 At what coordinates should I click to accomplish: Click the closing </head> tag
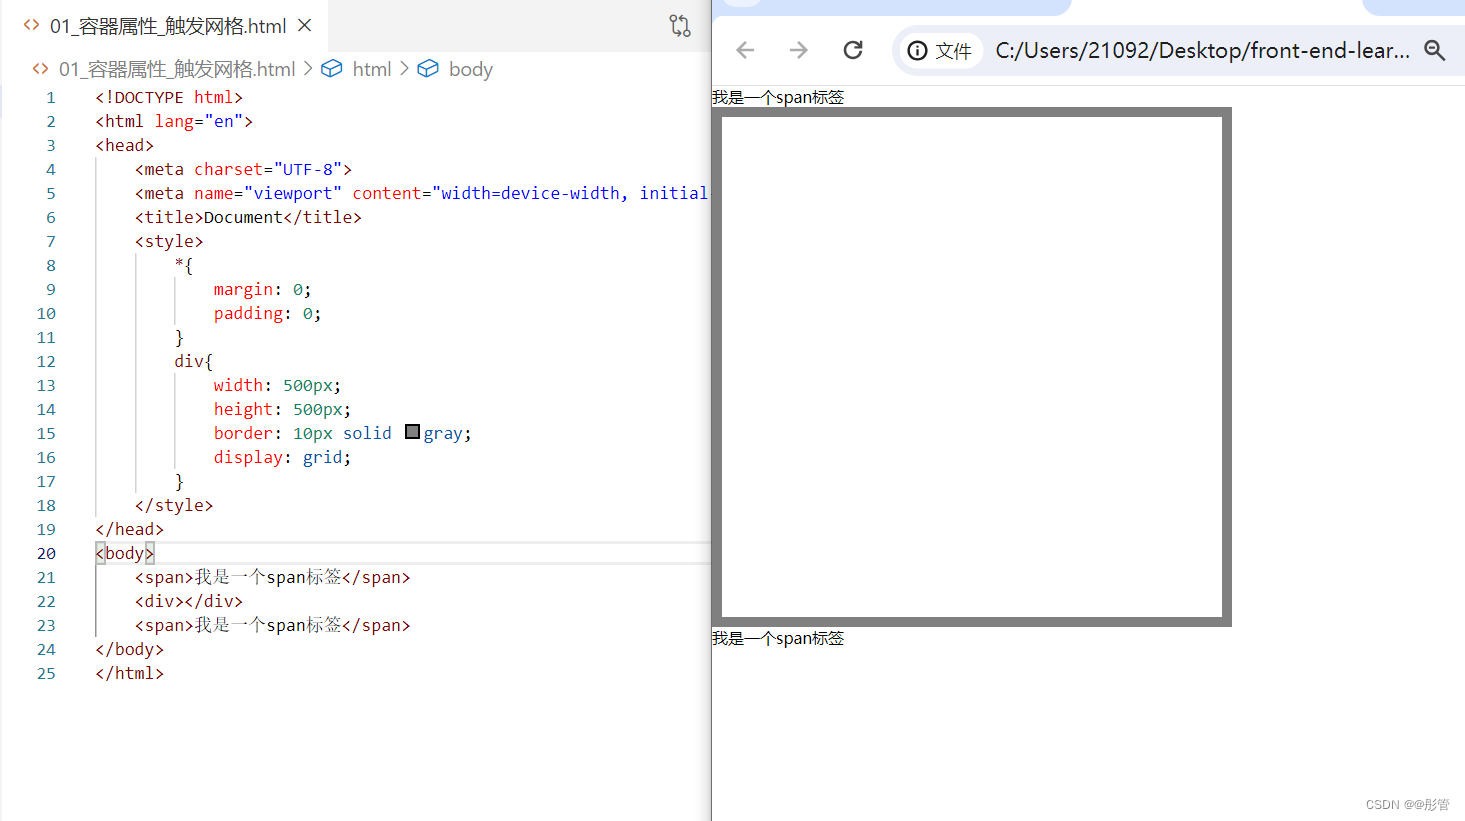point(129,529)
